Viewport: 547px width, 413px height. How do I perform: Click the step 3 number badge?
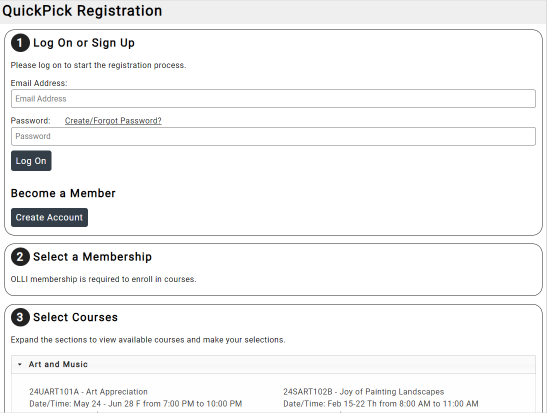coord(20,317)
